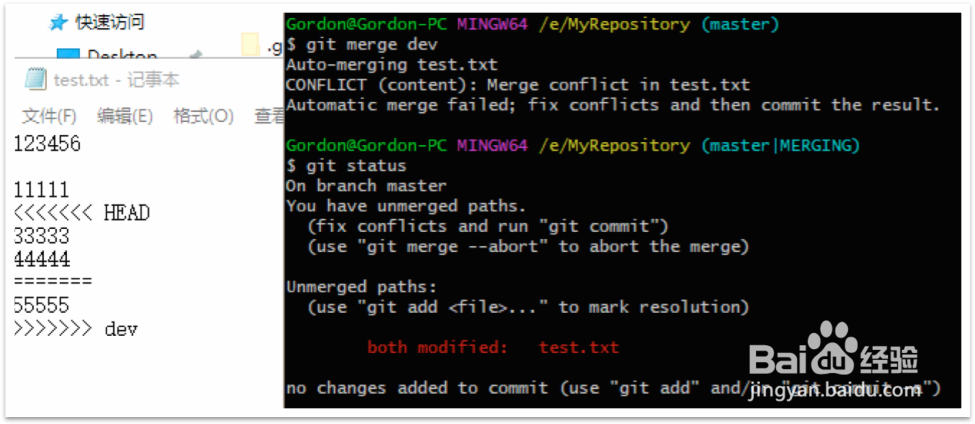Place cursor on the >>>>>>> dev line

75,329
